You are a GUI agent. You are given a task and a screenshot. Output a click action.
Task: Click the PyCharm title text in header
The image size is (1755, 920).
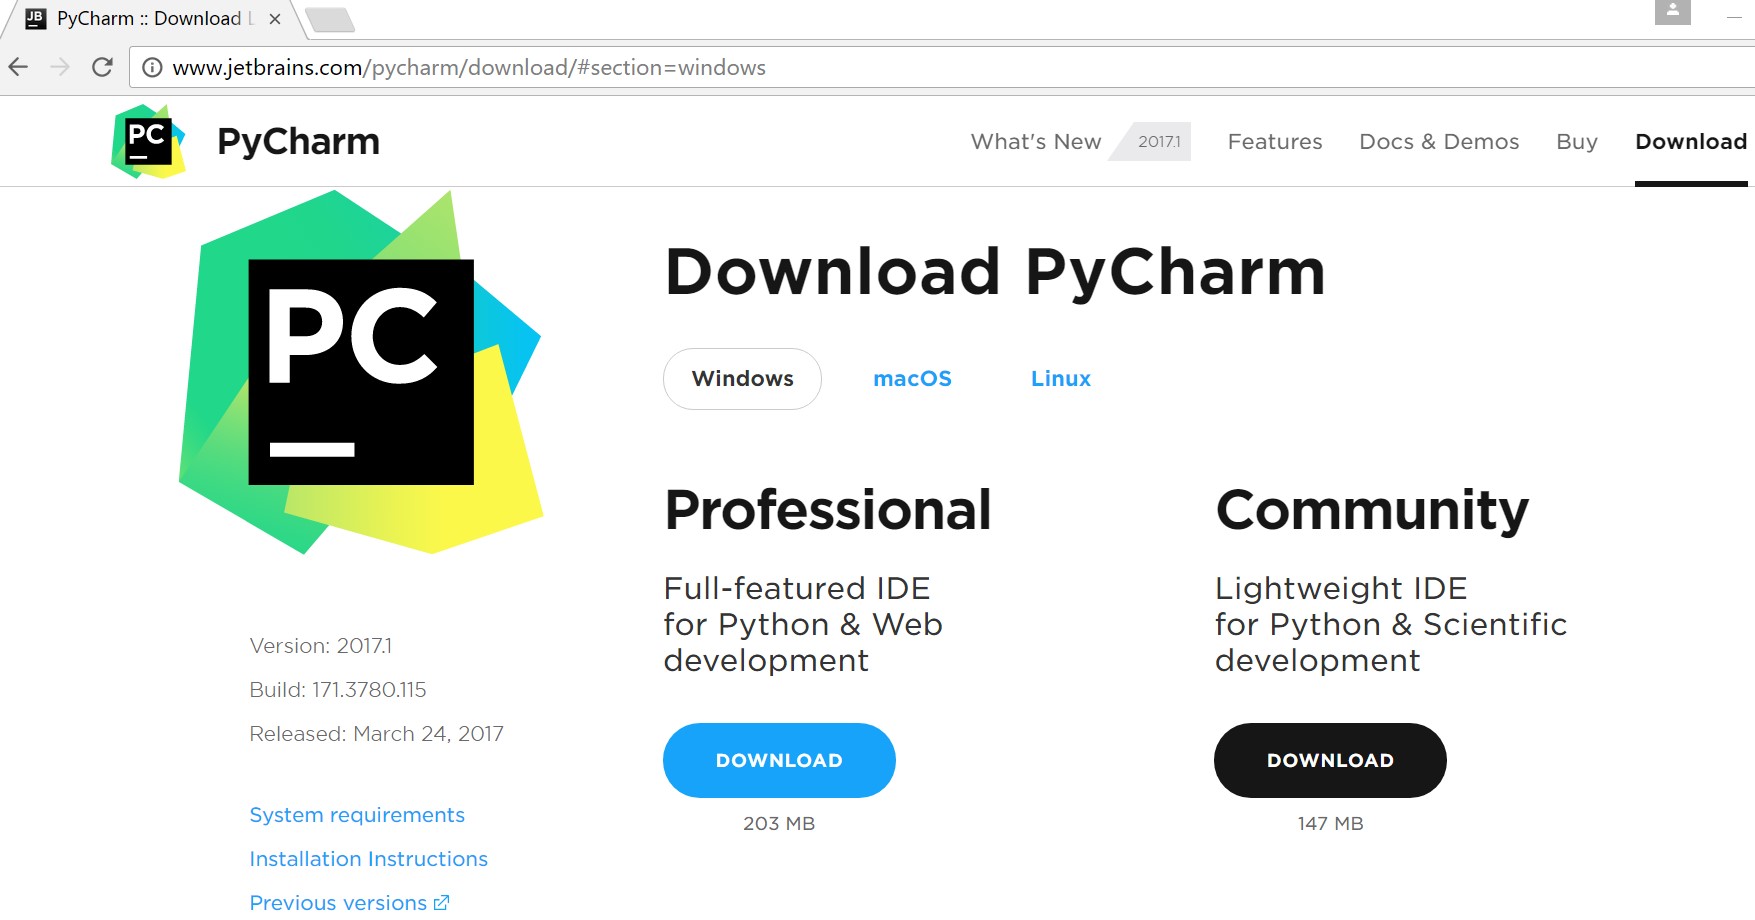tap(298, 142)
